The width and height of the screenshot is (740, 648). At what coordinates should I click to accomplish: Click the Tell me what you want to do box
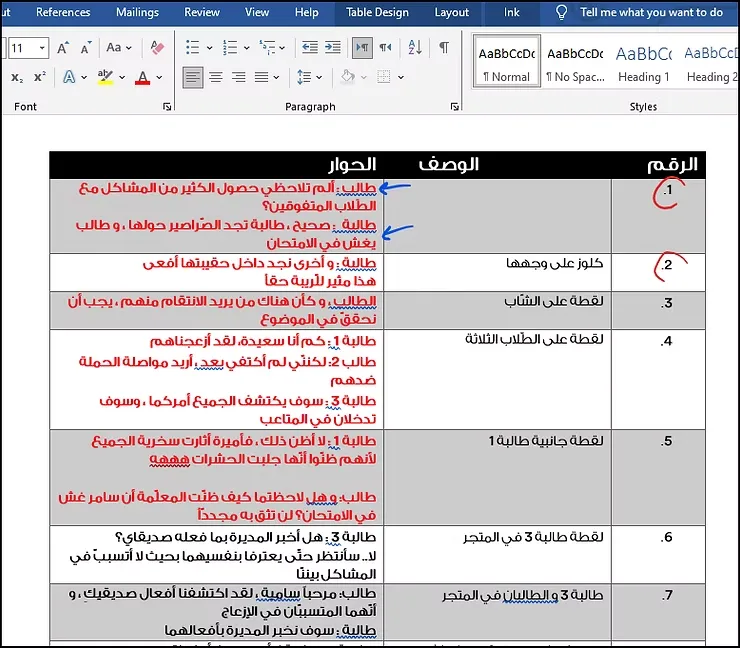[651, 12]
